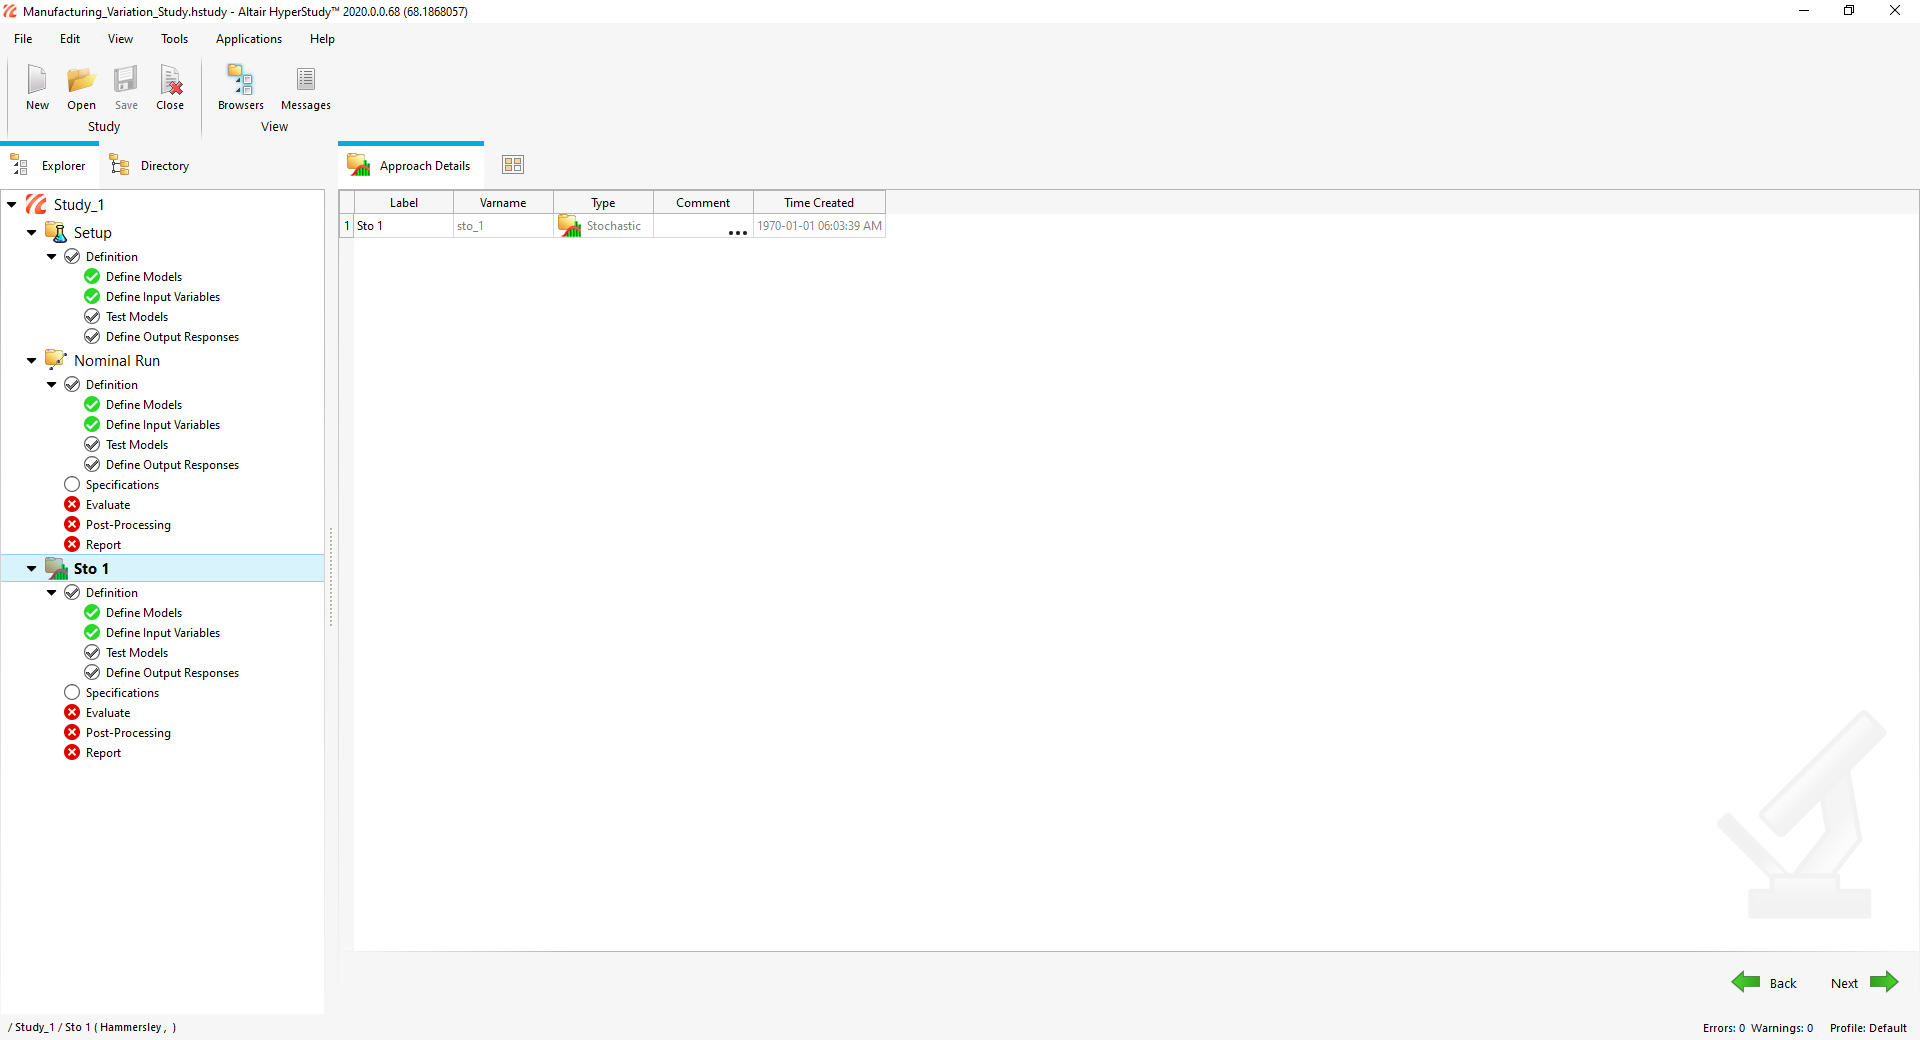Open the Tools menu
The image size is (1920, 1040).
[174, 39]
